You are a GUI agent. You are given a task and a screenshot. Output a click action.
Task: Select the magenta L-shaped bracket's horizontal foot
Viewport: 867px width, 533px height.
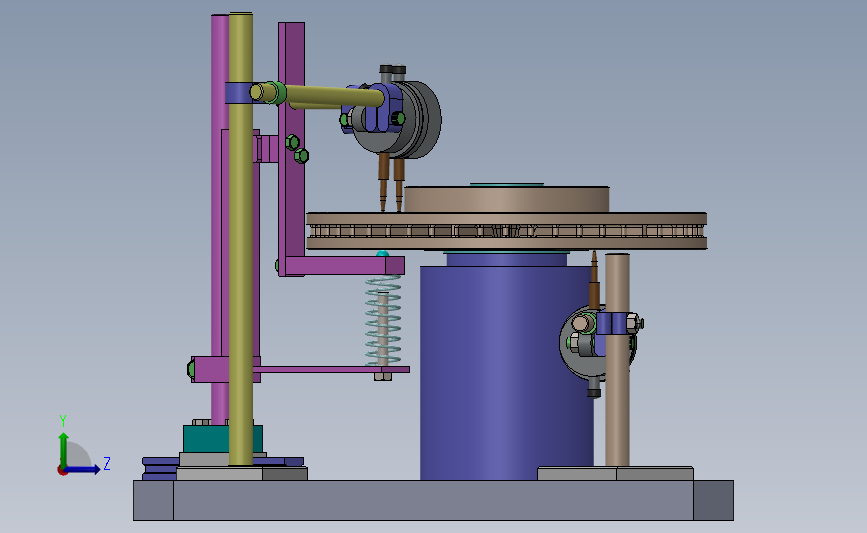click(x=343, y=266)
